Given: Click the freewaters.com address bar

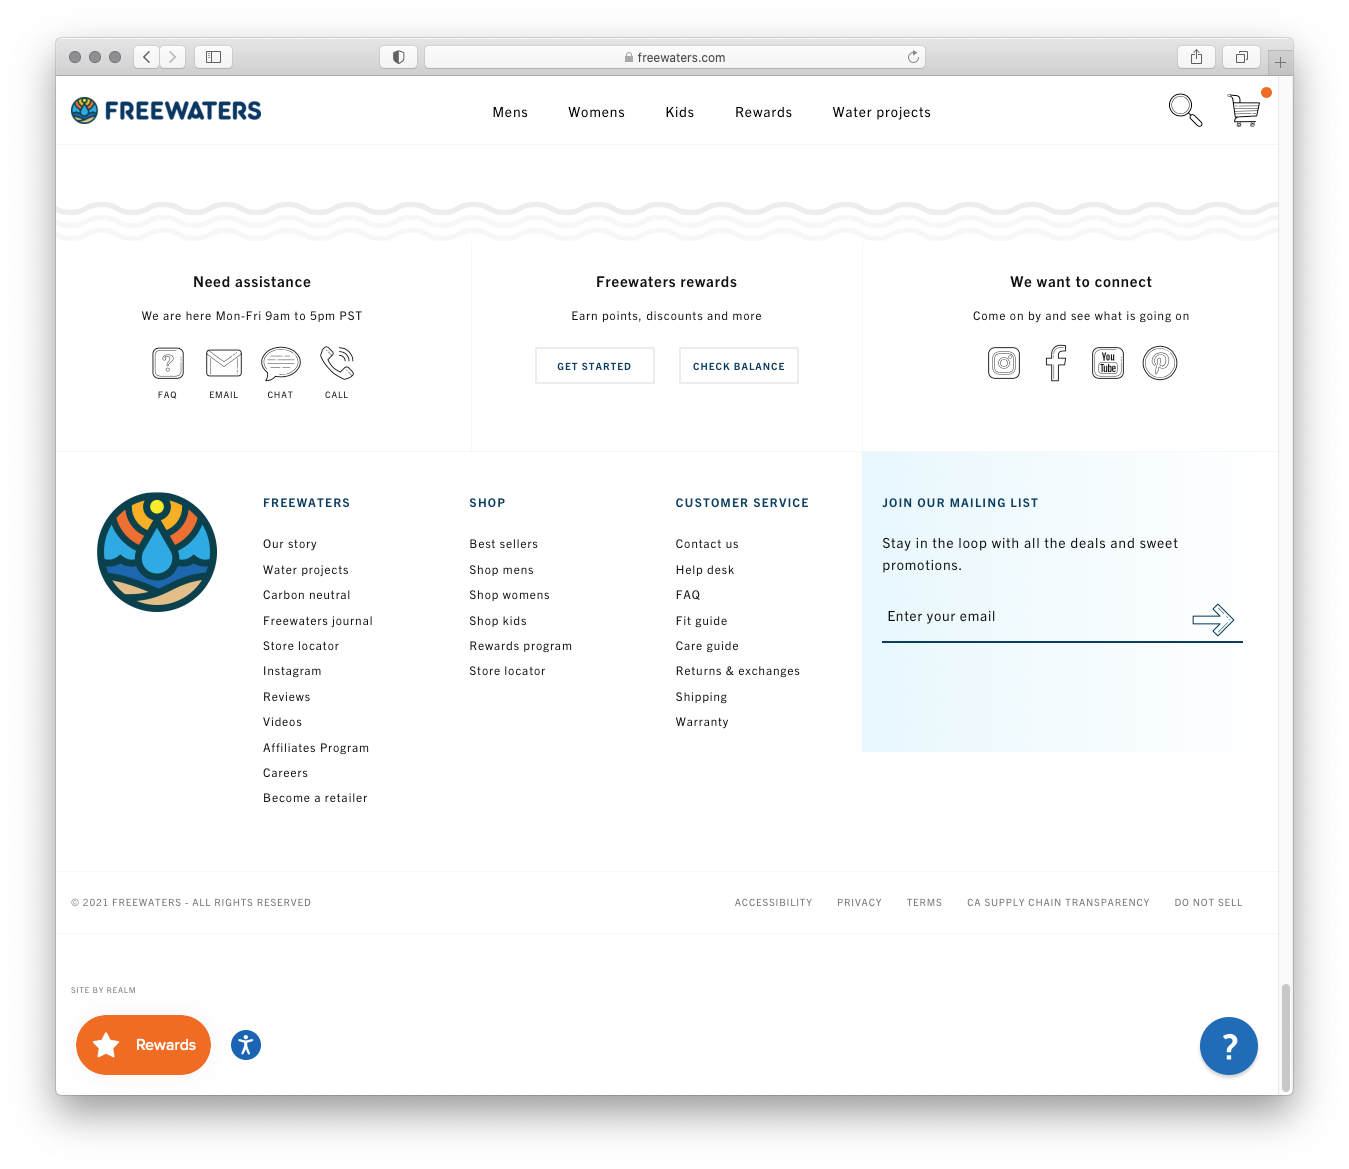Looking at the screenshot, I should tap(675, 57).
